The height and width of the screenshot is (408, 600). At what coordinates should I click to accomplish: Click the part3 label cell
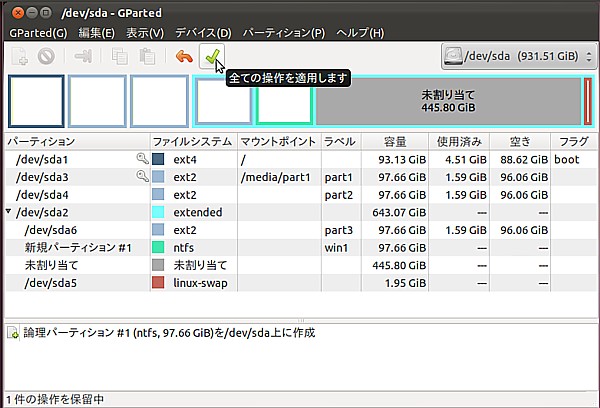(x=339, y=230)
